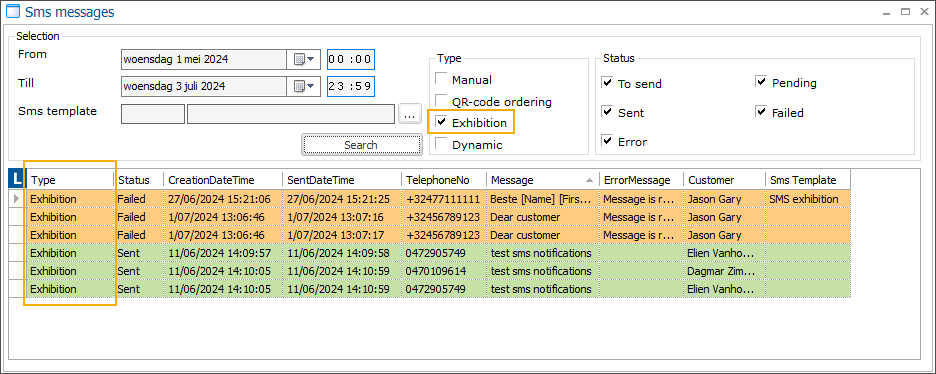Viewport: 936px width, 374px height.
Task: Click the Till date field woensdag 3 juli 2024
Action: (x=204, y=86)
